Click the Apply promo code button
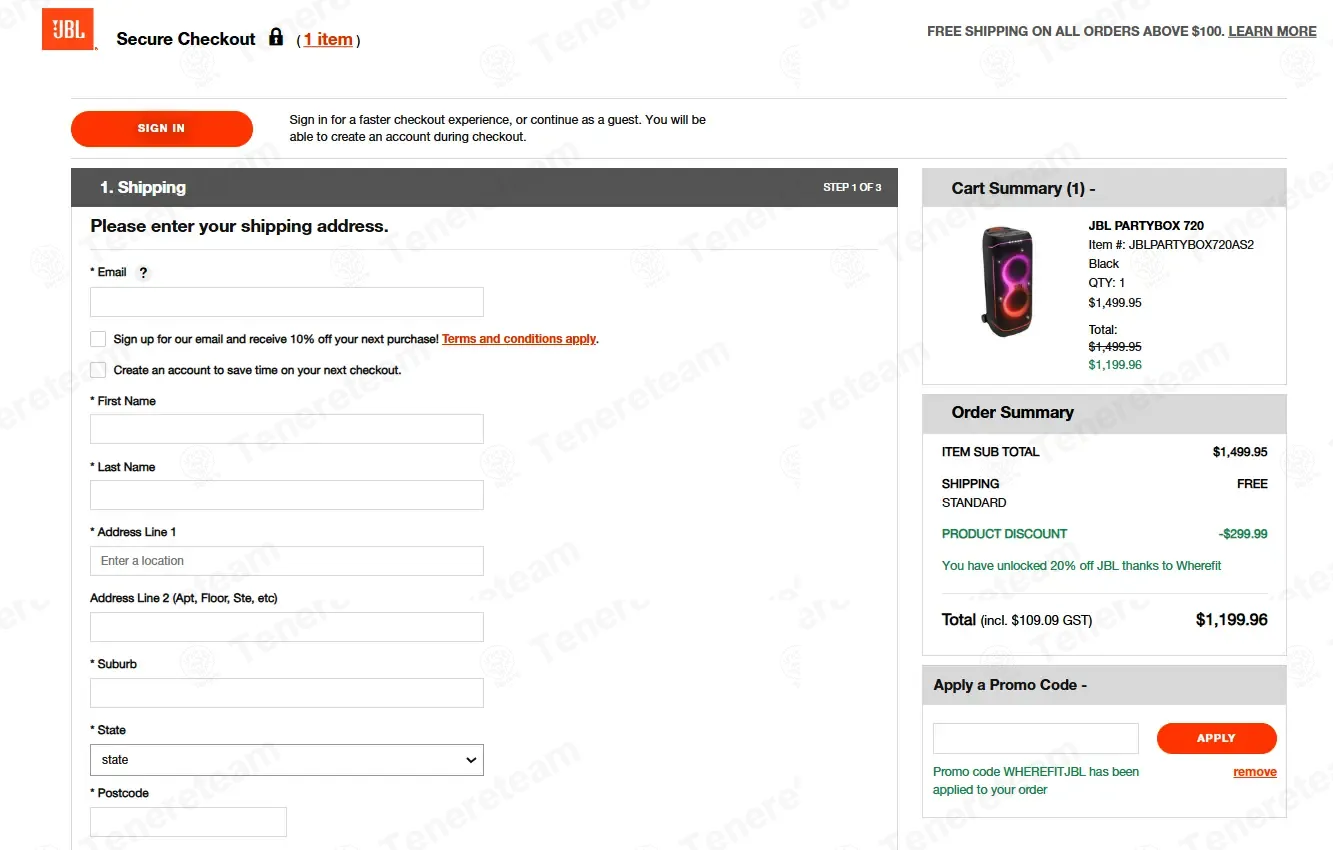Viewport: 1333px width, 850px height. click(1216, 738)
